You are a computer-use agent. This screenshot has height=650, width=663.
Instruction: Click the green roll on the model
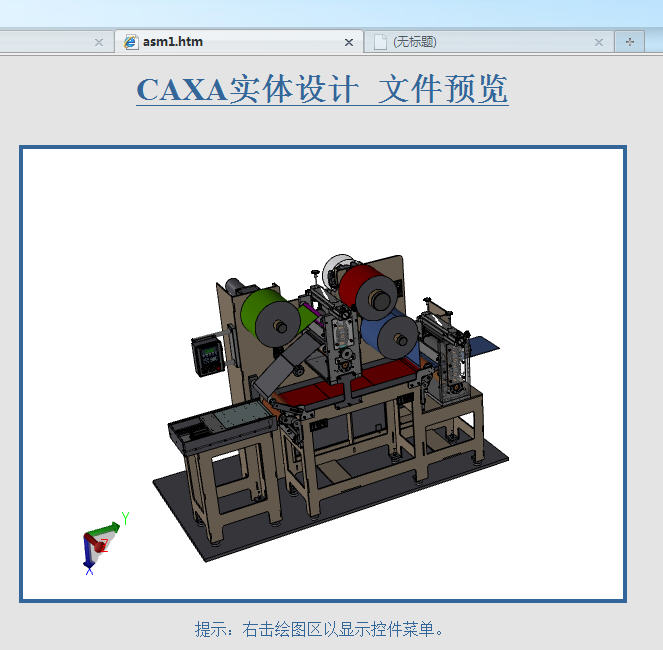[x=270, y=318]
